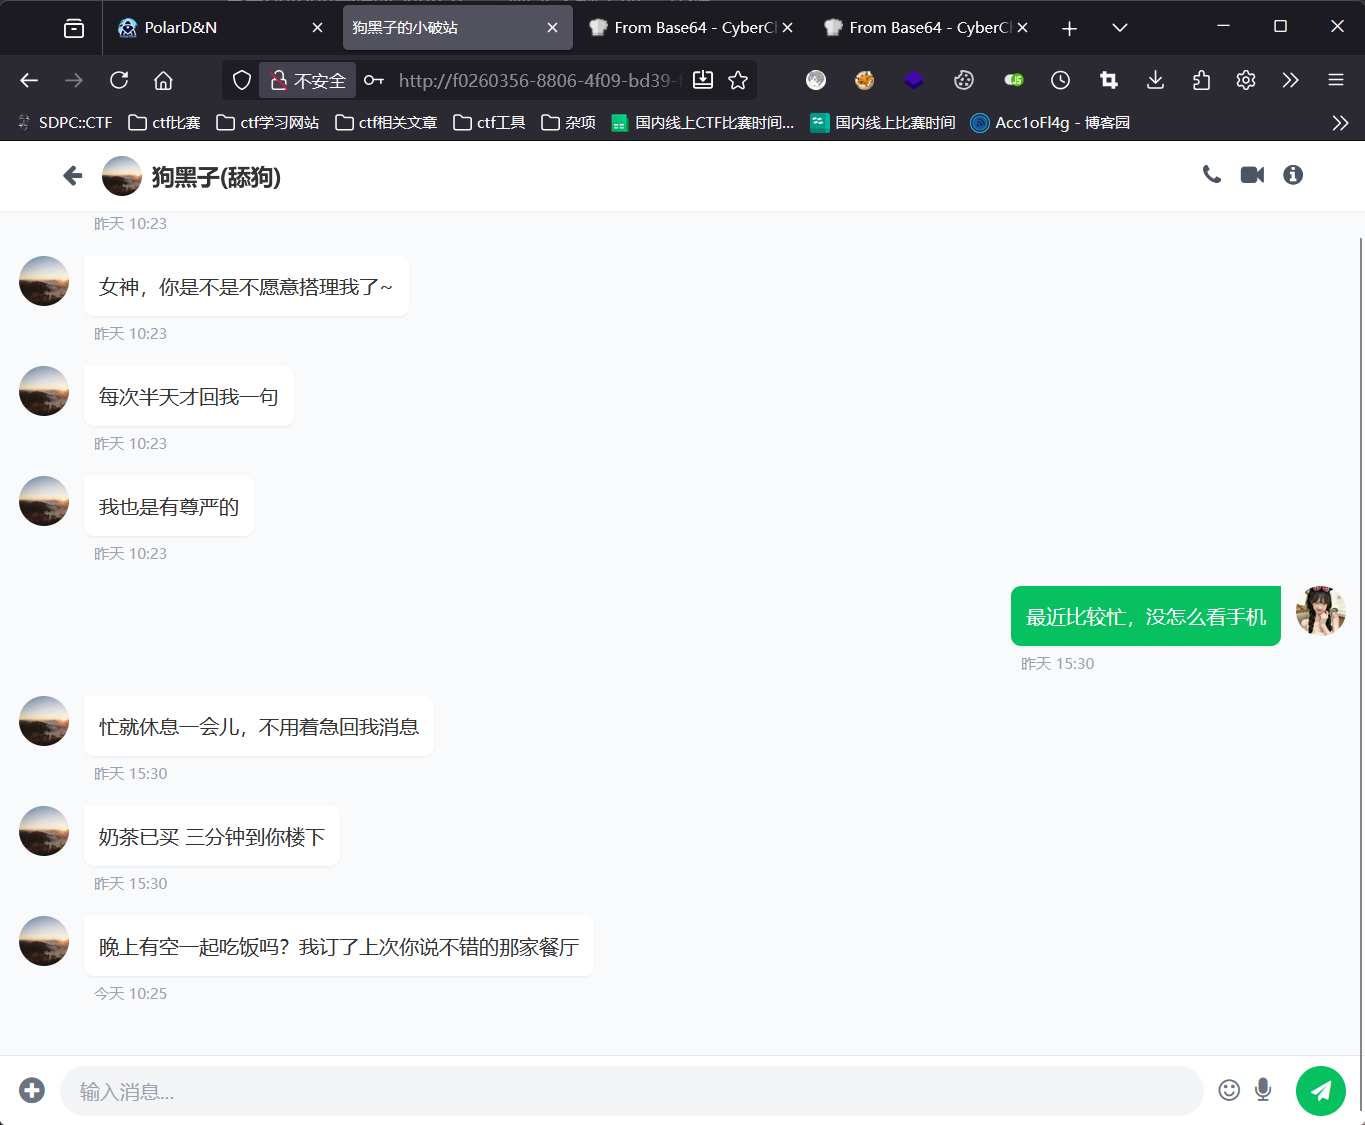This screenshot has height=1125, width=1365.
Task: Open chat info with the info icon
Action: coord(1293,175)
